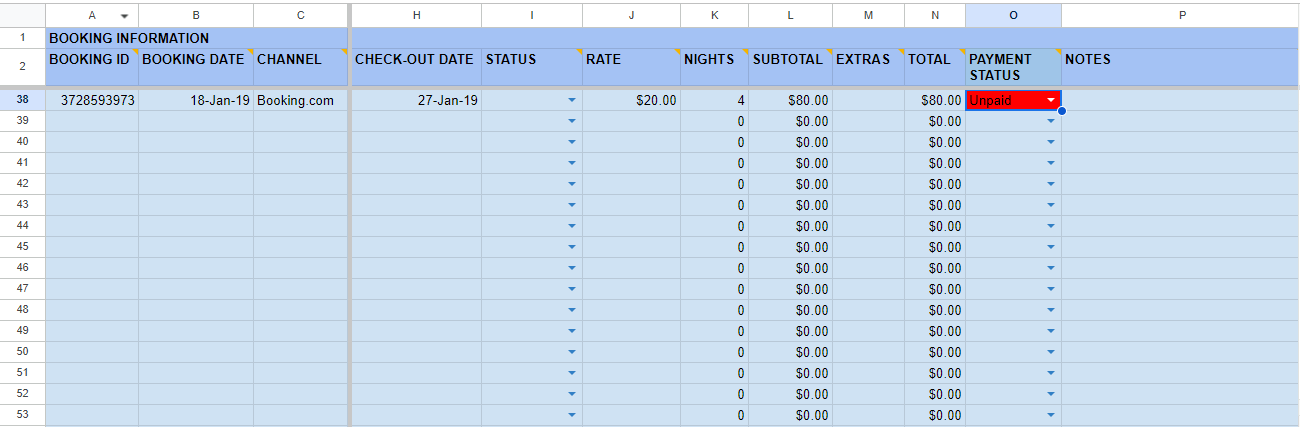Viewport: 1300px width, 427px height.
Task: Open the STATUS dropdown arrow in row 53
Action: tap(571, 415)
